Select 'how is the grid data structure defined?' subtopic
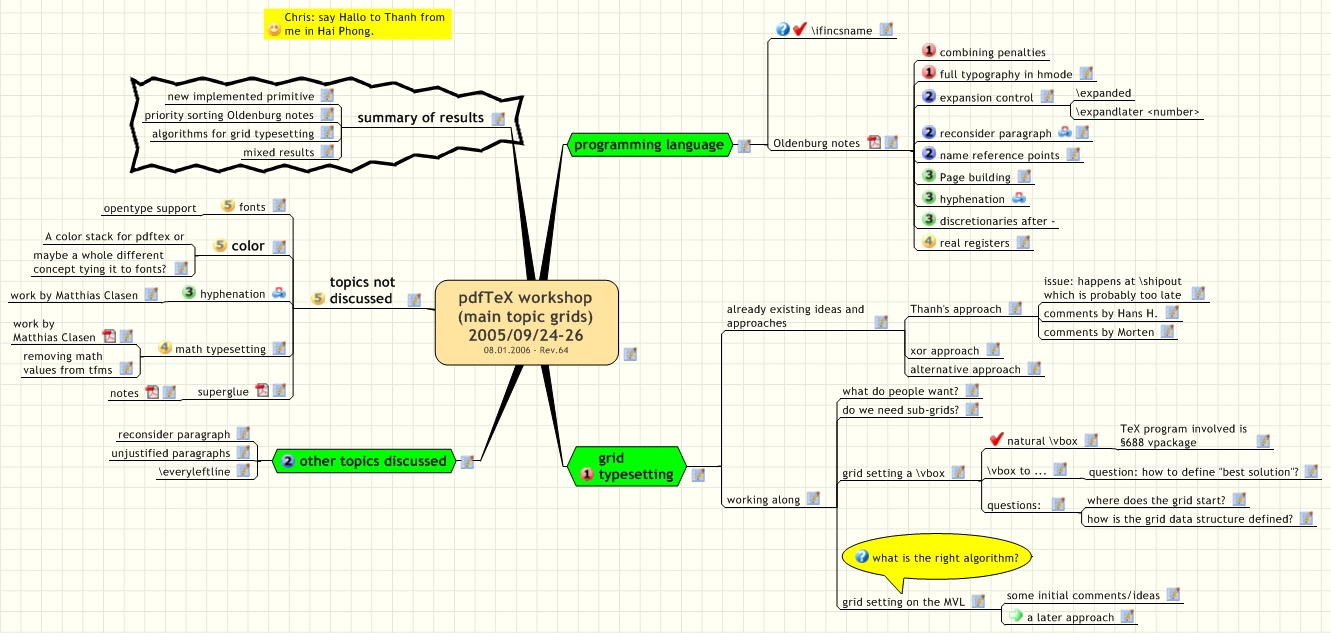The height and width of the screenshot is (633, 1331). pos(1190,518)
